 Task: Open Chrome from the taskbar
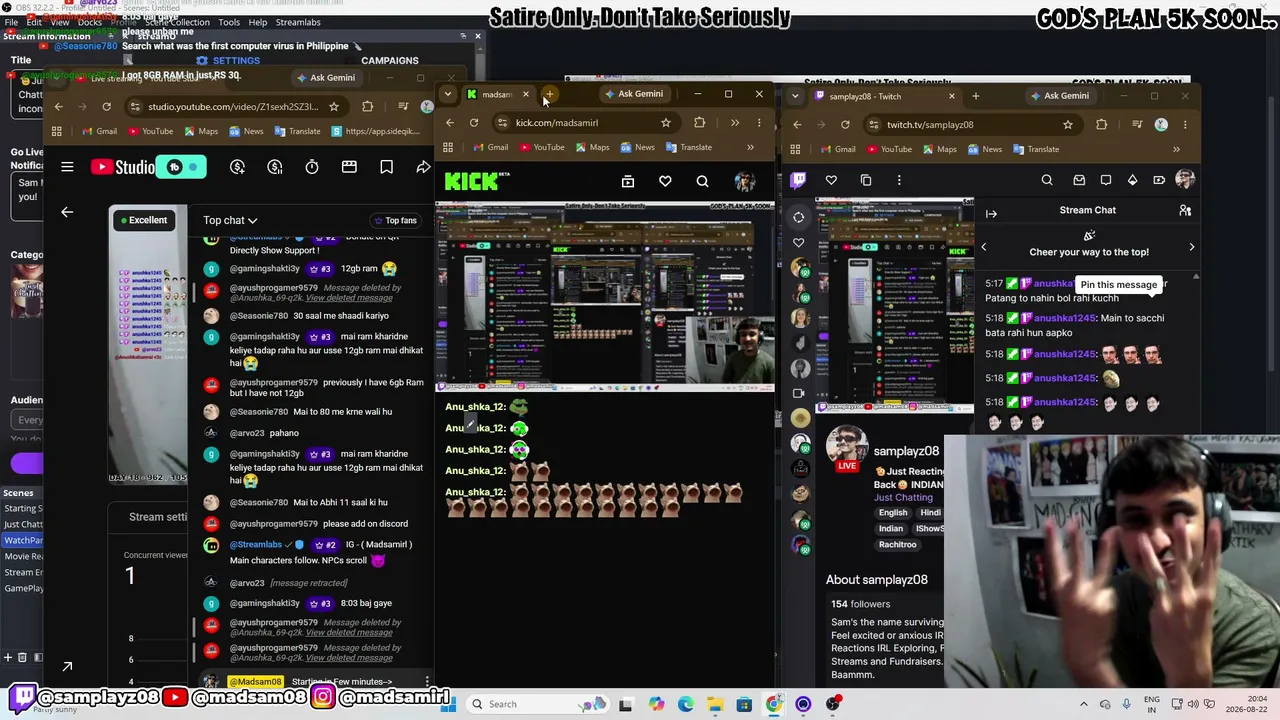774,704
